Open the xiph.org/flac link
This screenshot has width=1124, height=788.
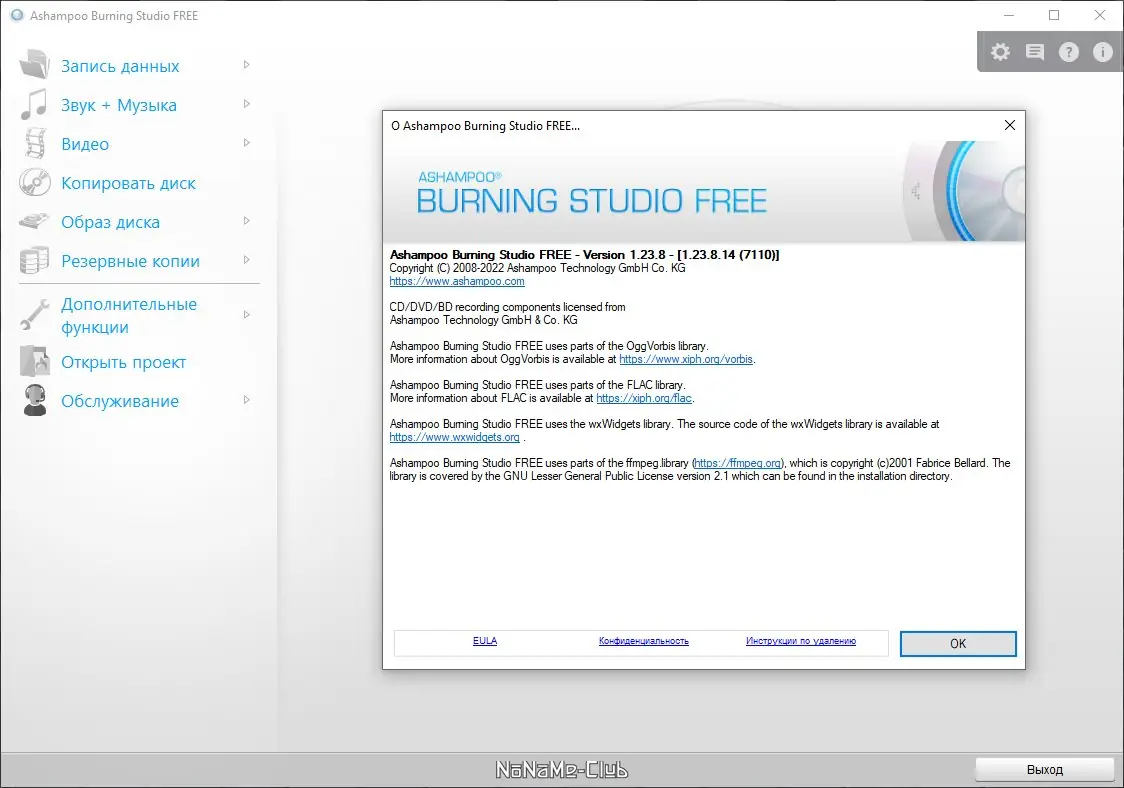point(644,398)
